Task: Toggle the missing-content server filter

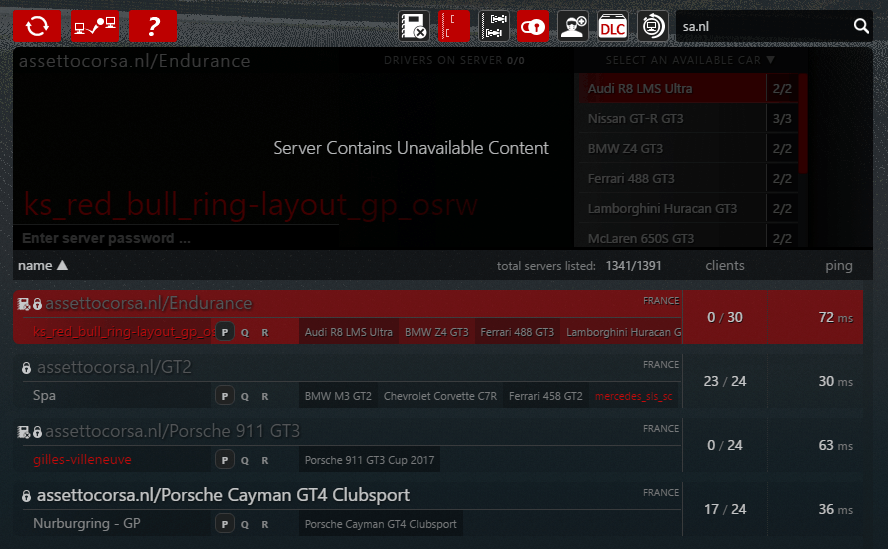Action: tap(414, 26)
